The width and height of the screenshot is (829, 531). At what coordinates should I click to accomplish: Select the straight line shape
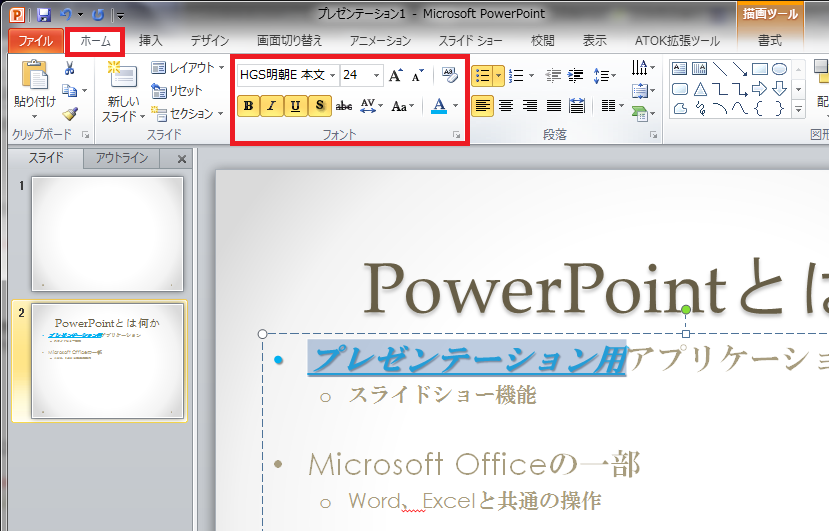click(x=720, y=68)
